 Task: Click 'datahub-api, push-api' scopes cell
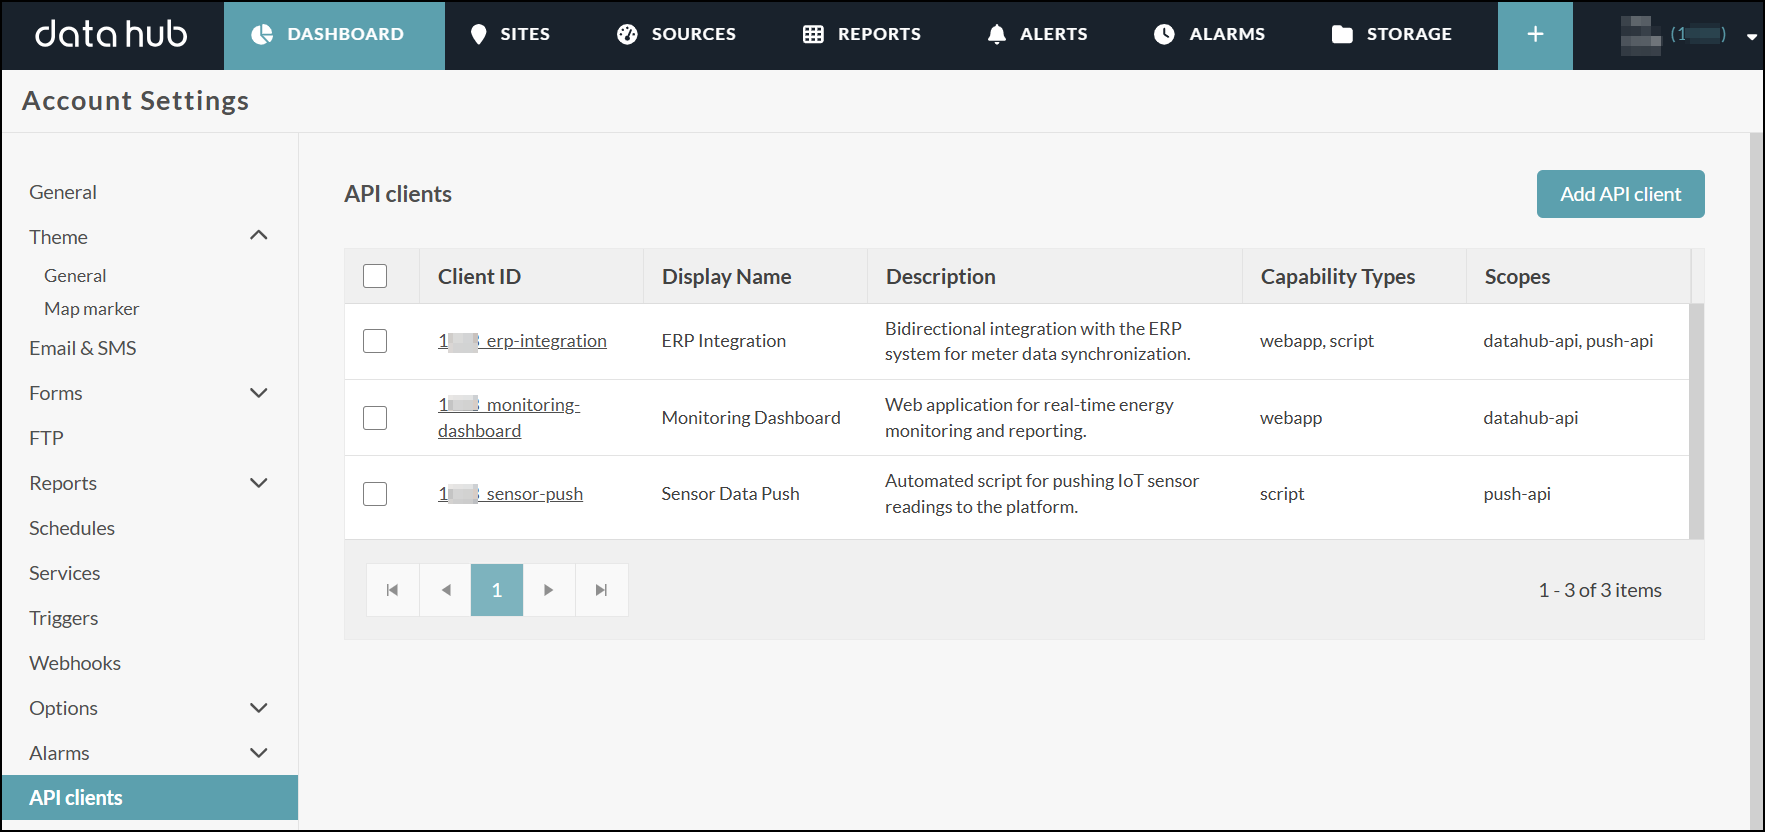[1568, 341]
